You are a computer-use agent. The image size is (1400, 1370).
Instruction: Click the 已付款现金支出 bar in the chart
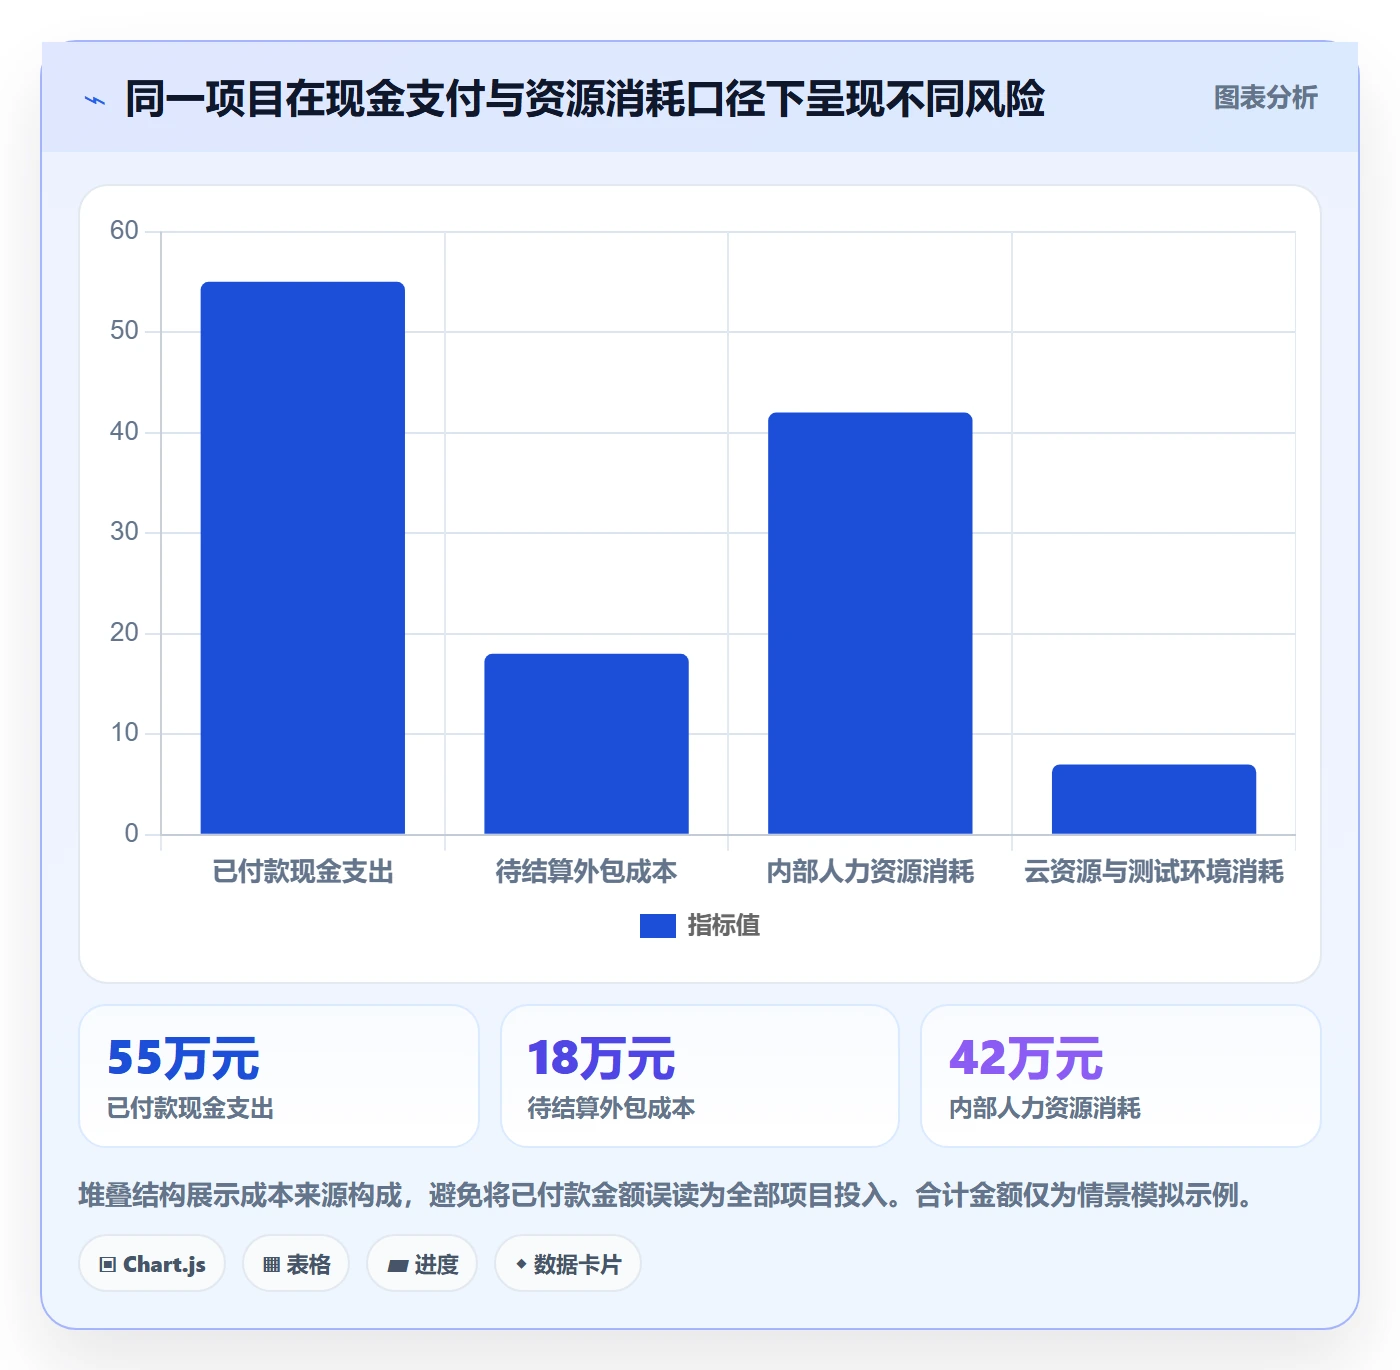[x=303, y=558]
